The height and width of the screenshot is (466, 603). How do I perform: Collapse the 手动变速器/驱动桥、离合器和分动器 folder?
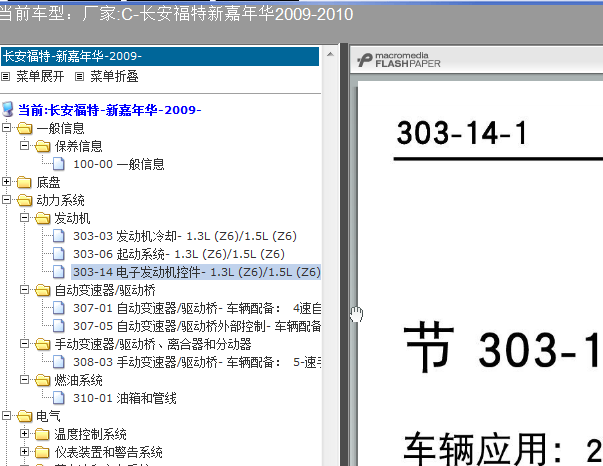pos(25,343)
